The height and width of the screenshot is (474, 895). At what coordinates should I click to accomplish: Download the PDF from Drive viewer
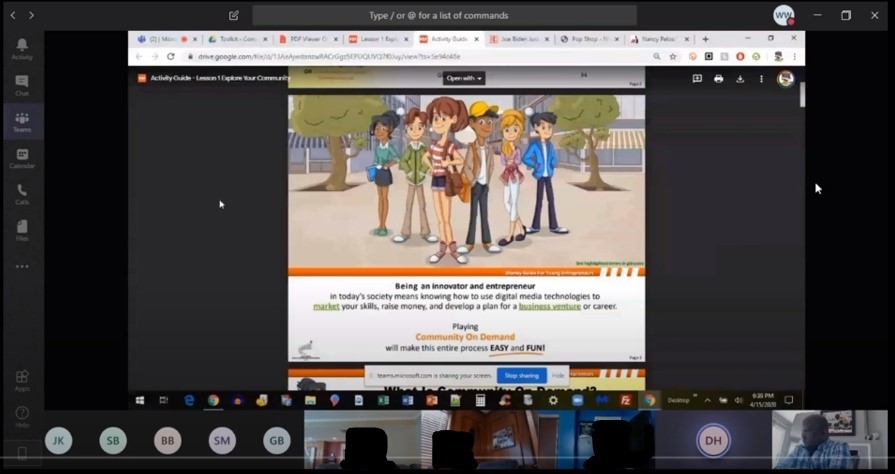740,79
